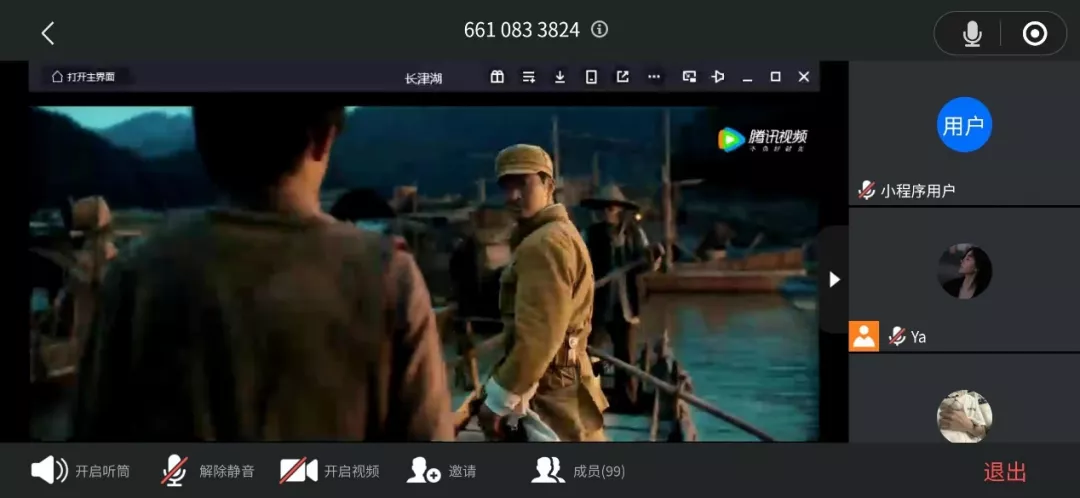1080x498 pixels.
Task: Tap the microphone icon at top right
Action: click(x=971, y=34)
